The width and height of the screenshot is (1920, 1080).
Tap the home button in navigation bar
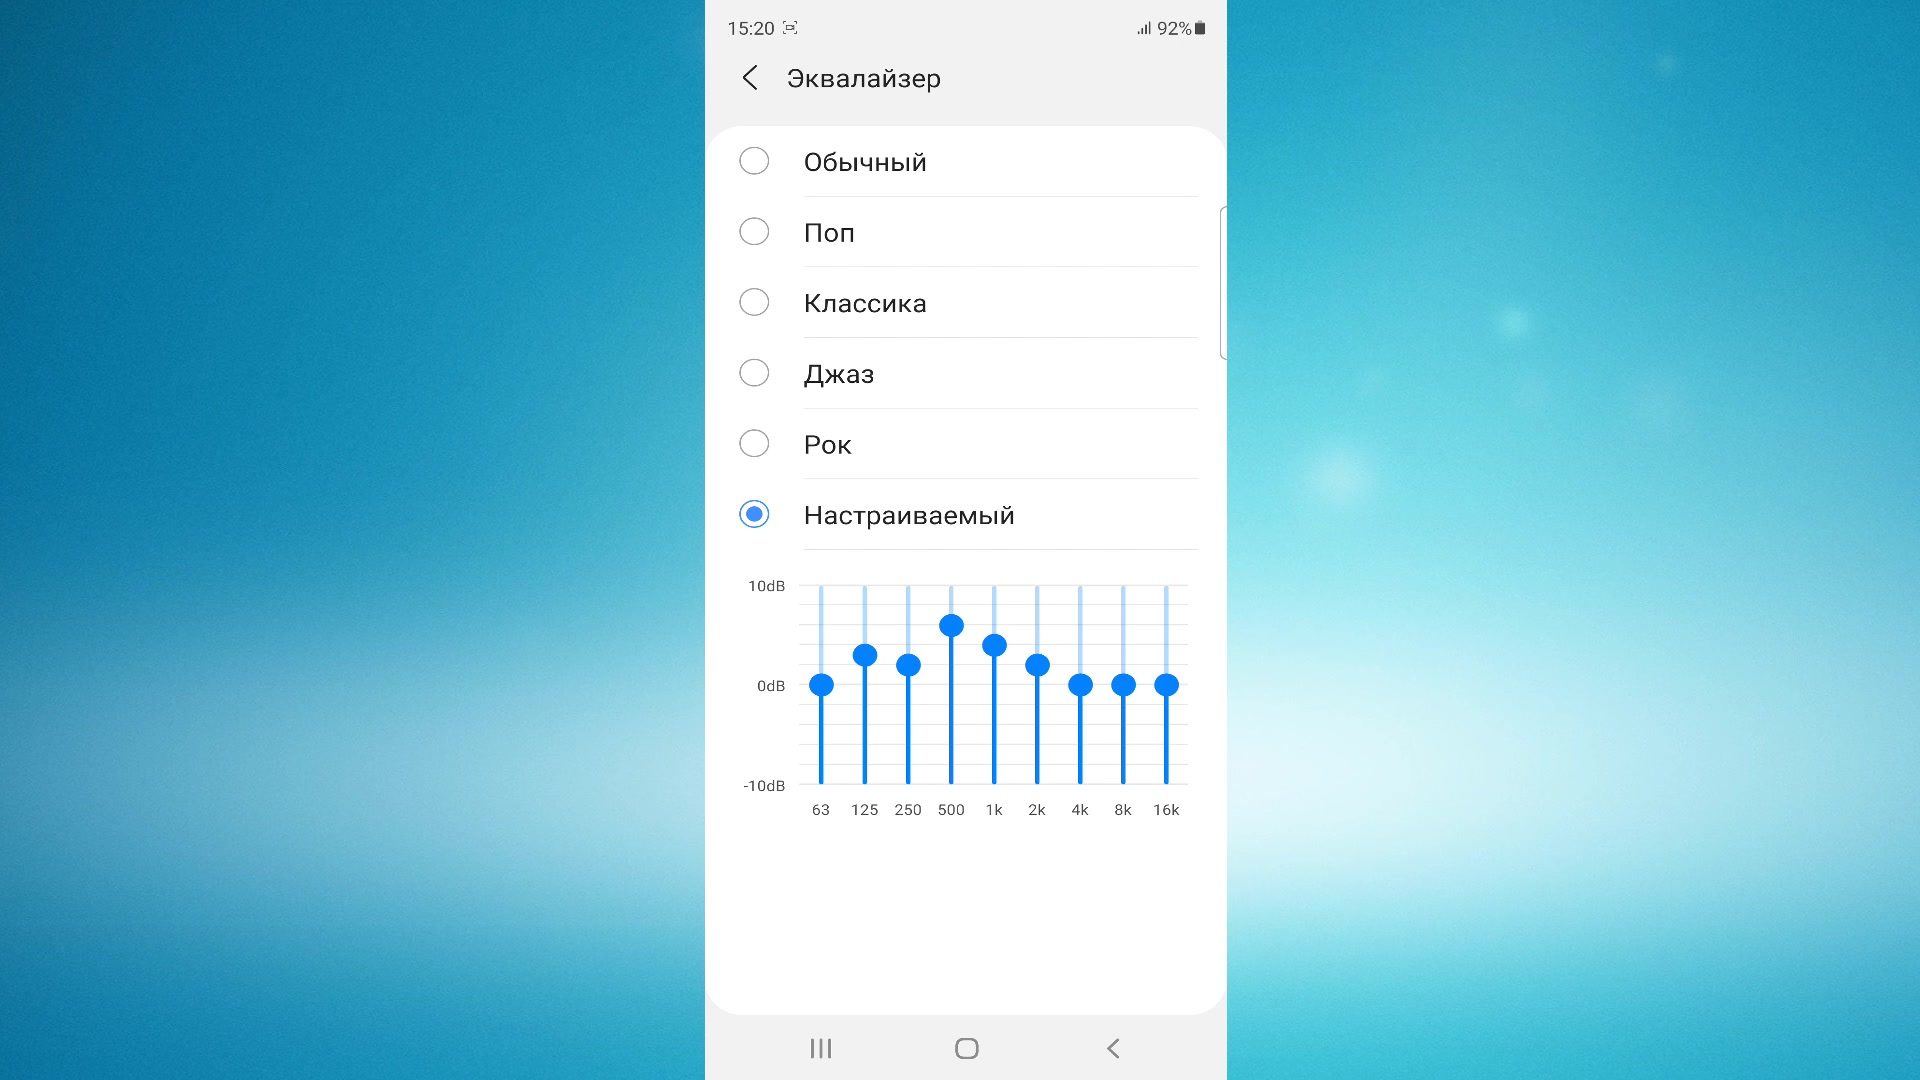tap(960, 1048)
